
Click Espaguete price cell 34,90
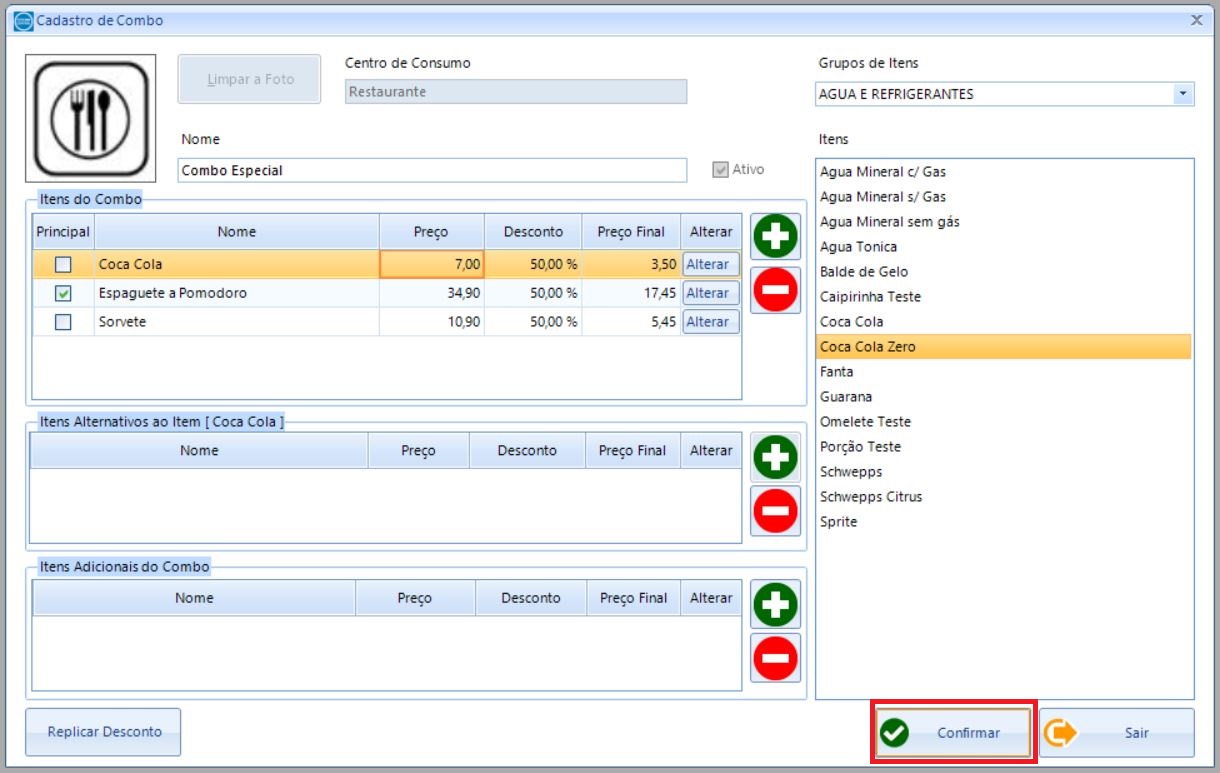432,293
